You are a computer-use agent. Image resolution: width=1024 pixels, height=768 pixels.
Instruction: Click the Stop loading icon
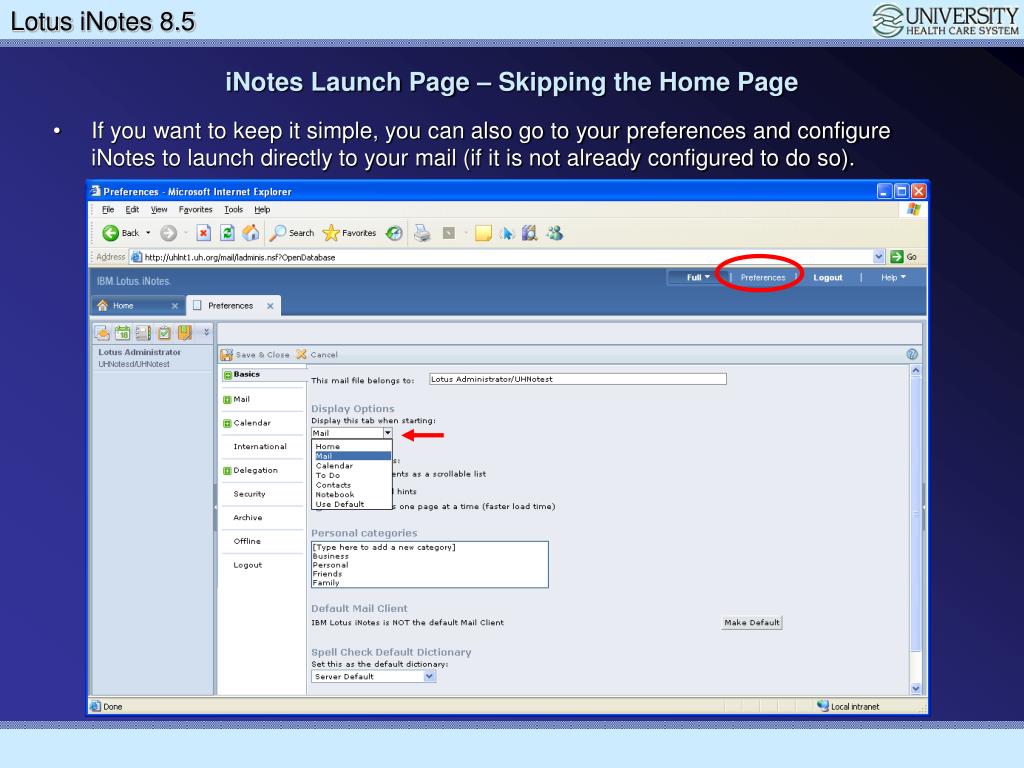click(x=204, y=233)
